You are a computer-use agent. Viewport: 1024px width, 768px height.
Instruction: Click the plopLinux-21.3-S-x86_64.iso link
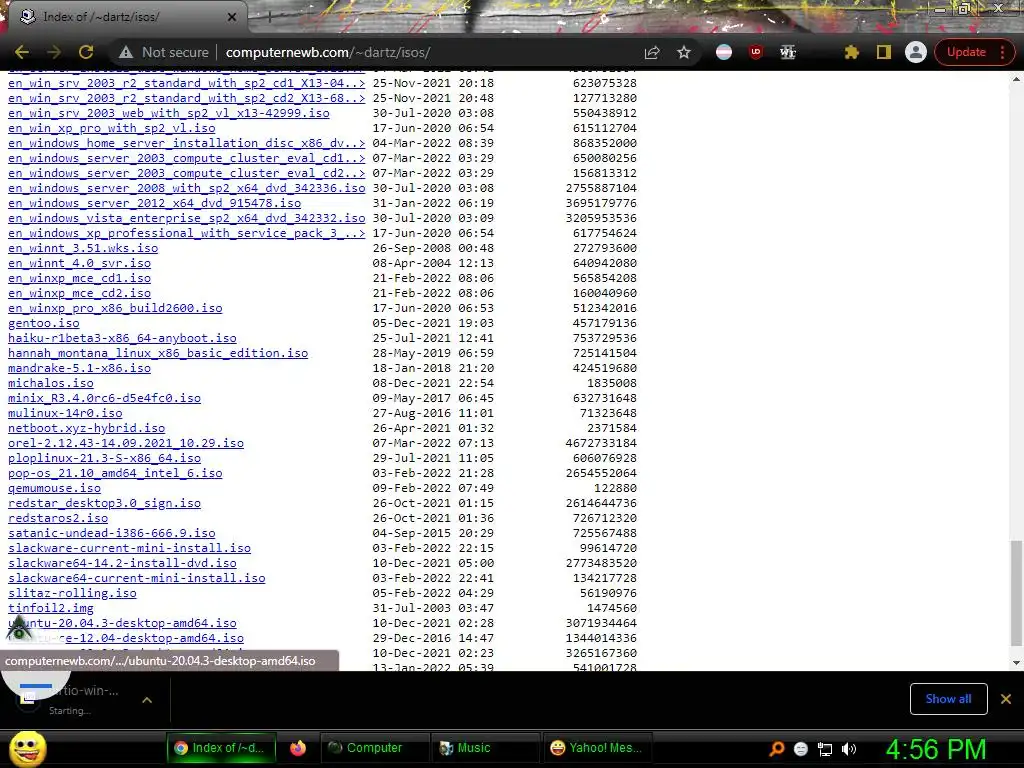(104, 458)
